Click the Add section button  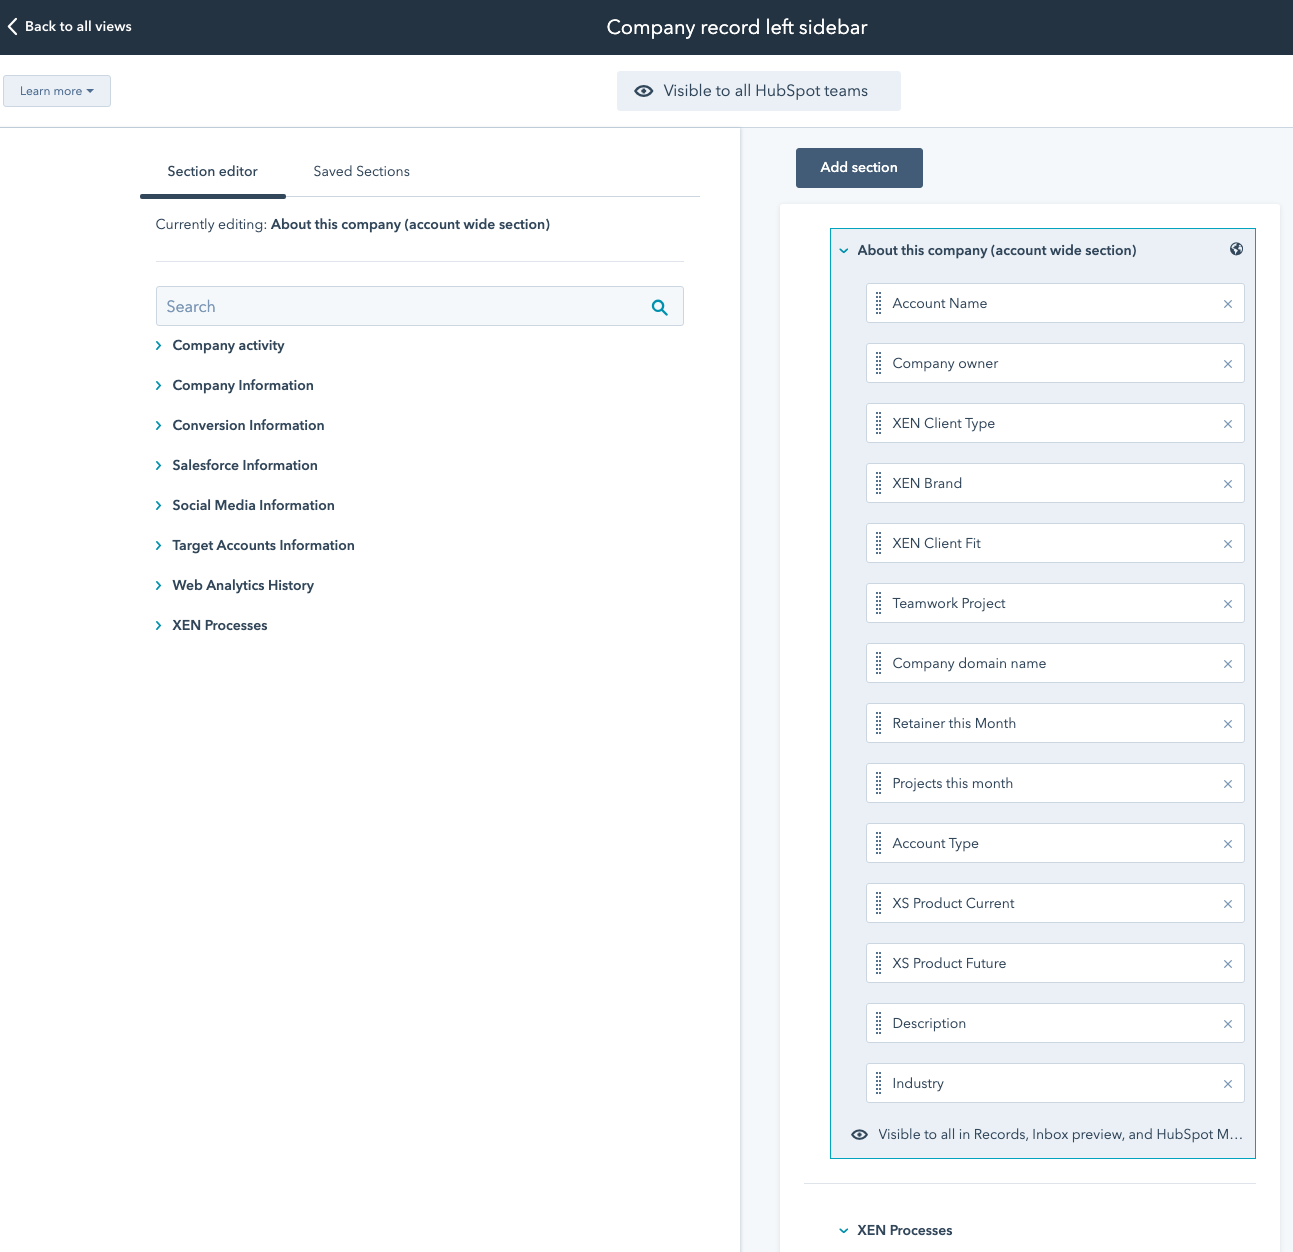[858, 168]
